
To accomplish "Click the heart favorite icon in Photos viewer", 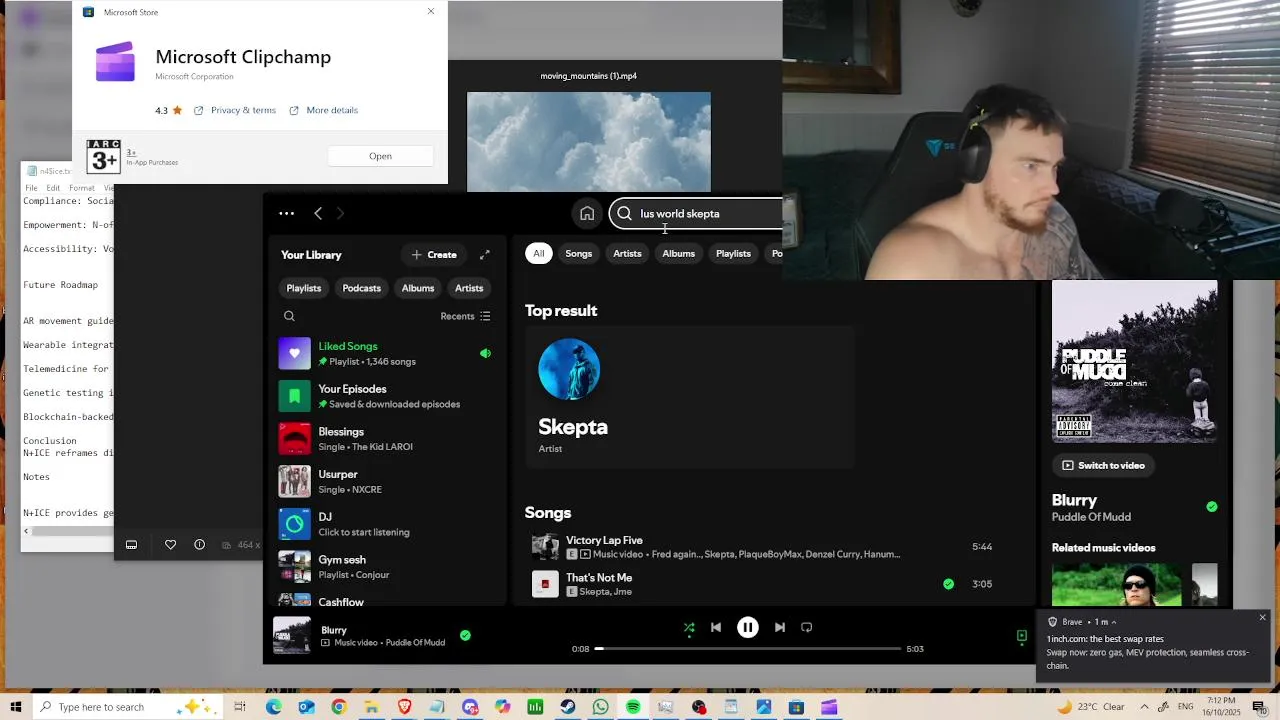I will click(x=170, y=545).
